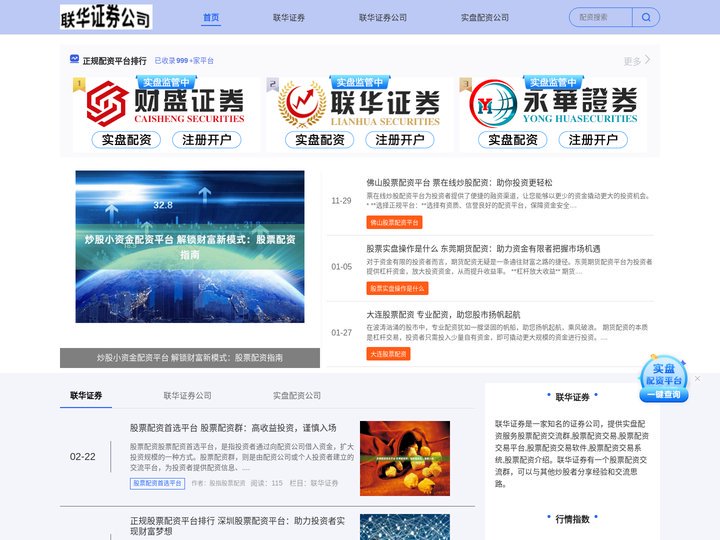Viewport: 720px width, 540px height.
Task: Click the floating 实盘配资平台 一键查询 badge
Action: (664, 379)
